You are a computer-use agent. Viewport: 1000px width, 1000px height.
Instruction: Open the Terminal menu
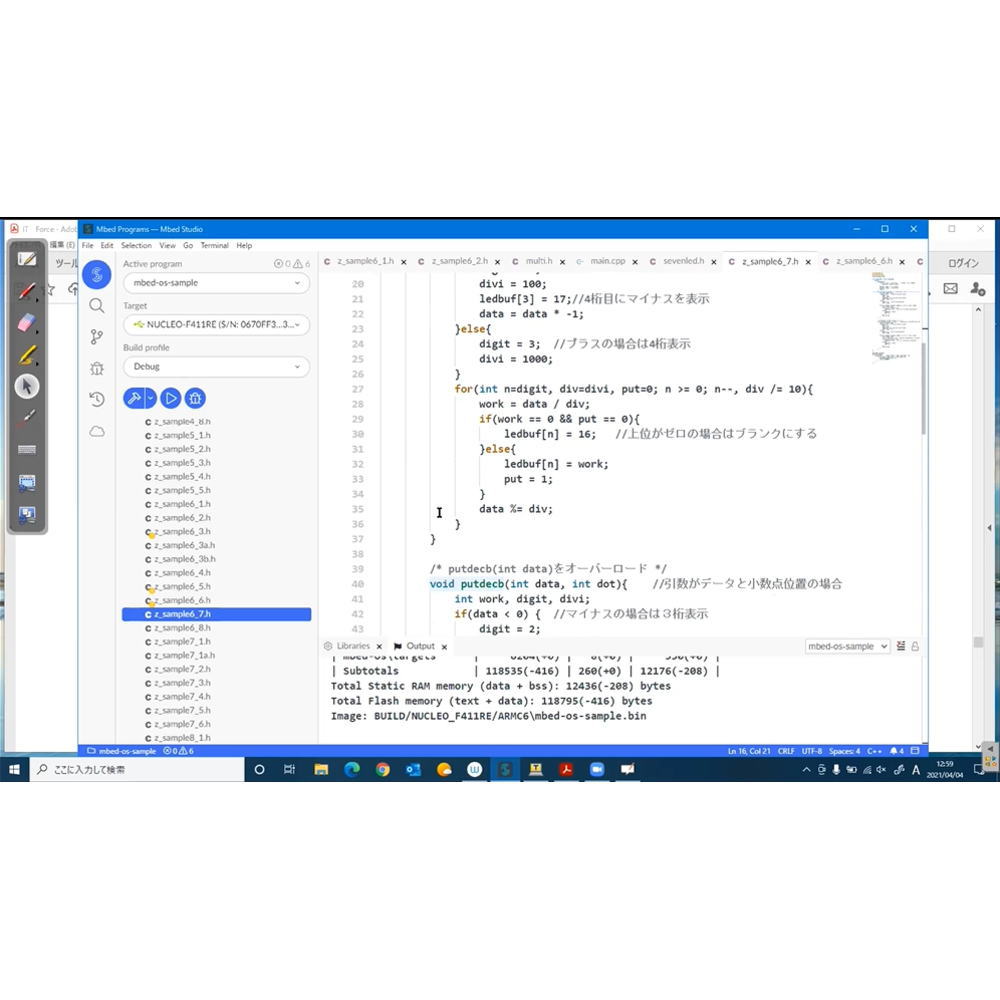point(214,245)
